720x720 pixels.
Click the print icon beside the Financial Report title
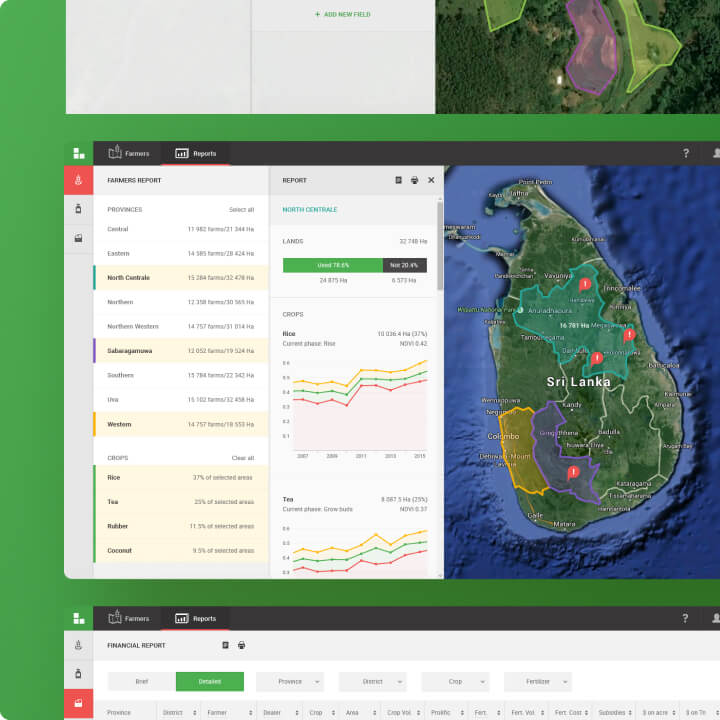pyautogui.click(x=241, y=645)
